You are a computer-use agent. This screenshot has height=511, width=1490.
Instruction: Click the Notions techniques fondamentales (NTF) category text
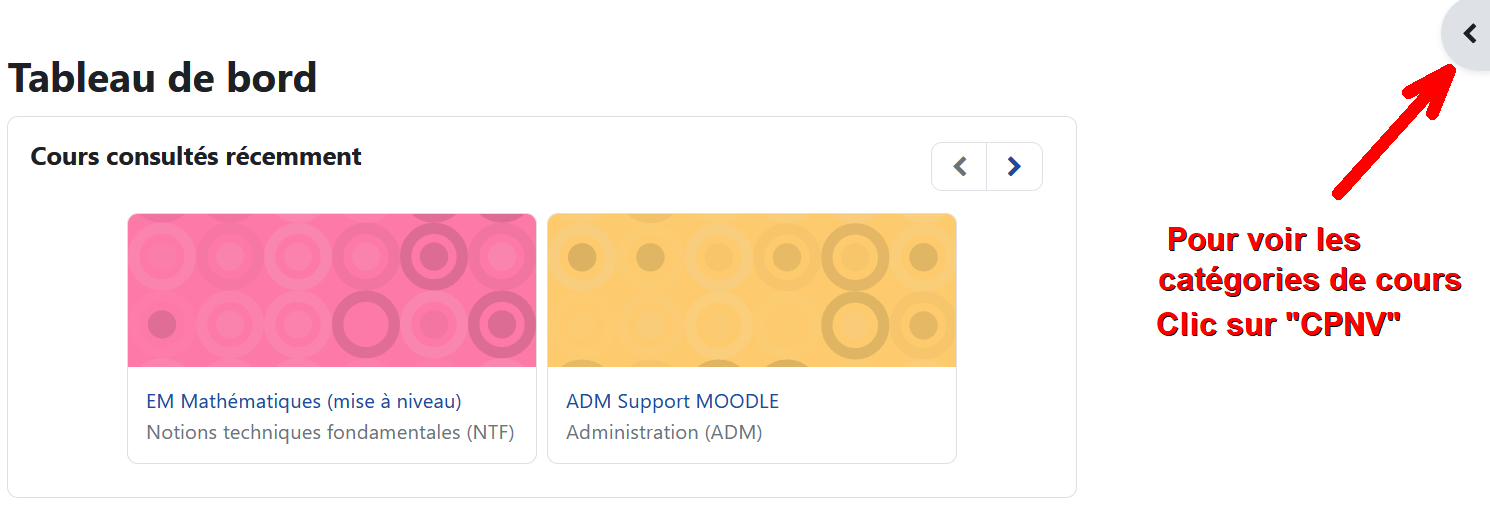click(x=330, y=432)
